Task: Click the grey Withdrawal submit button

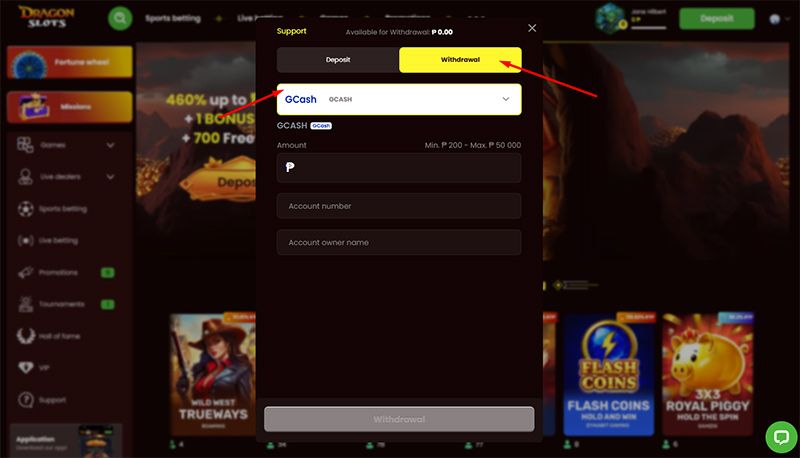Action: pos(399,419)
